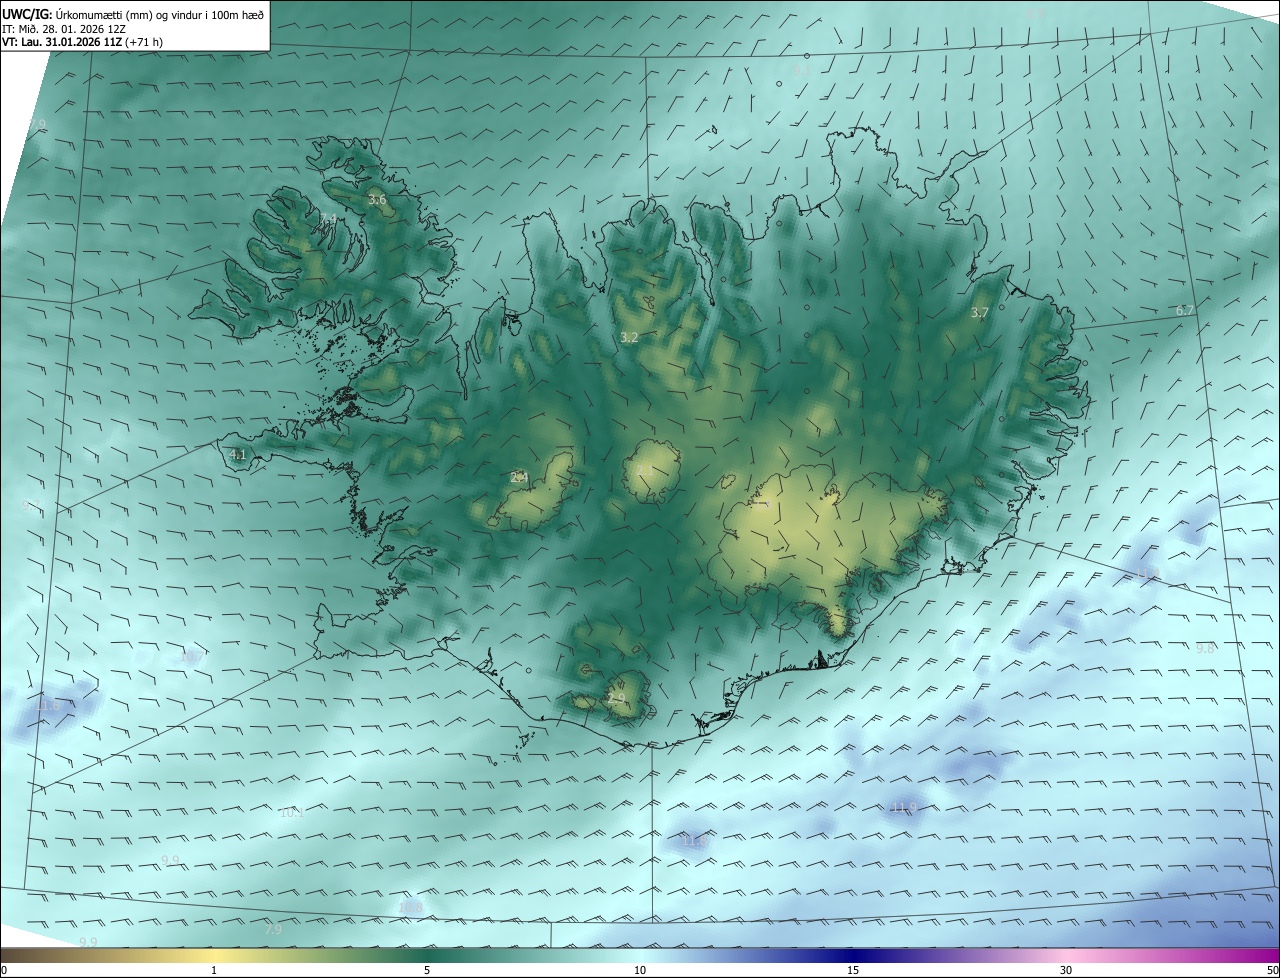The image size is (1280, 978).
Task: Click the 'VT: Lau. 31.01.2026 11Z (+71 h)' line
Action: 83,42
